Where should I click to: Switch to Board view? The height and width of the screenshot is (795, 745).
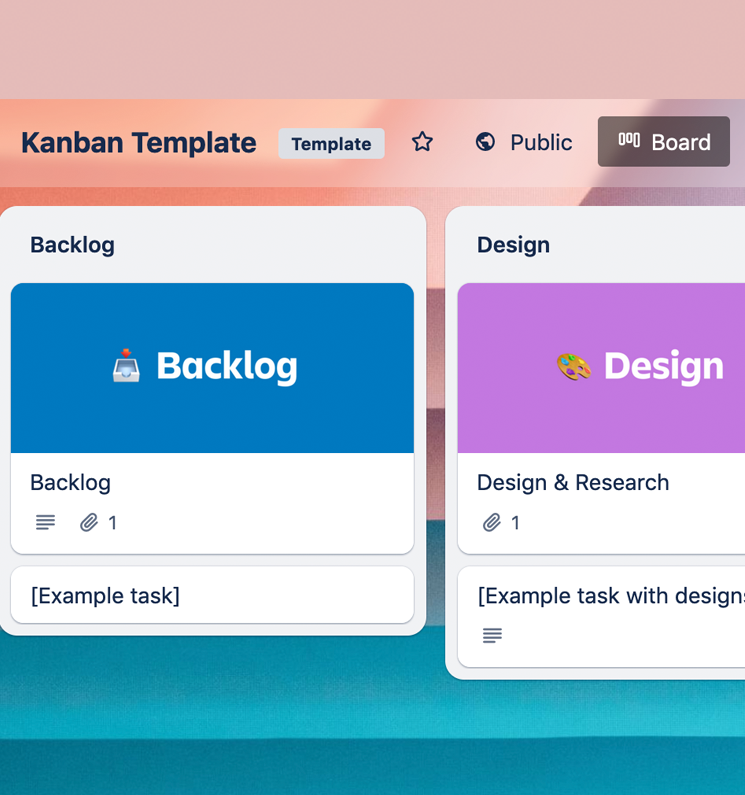click(x=663, y=141)
